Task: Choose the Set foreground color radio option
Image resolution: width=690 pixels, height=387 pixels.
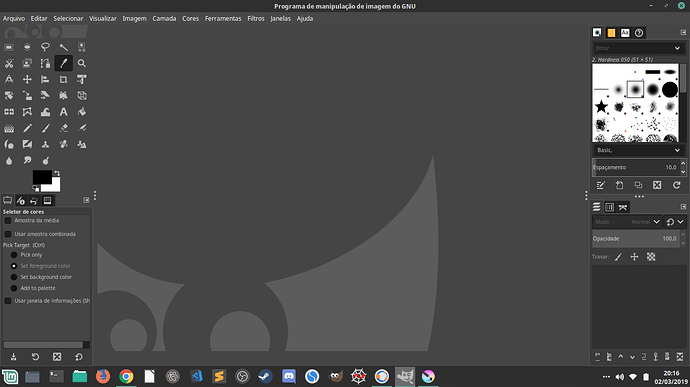Action: (14, 266)
